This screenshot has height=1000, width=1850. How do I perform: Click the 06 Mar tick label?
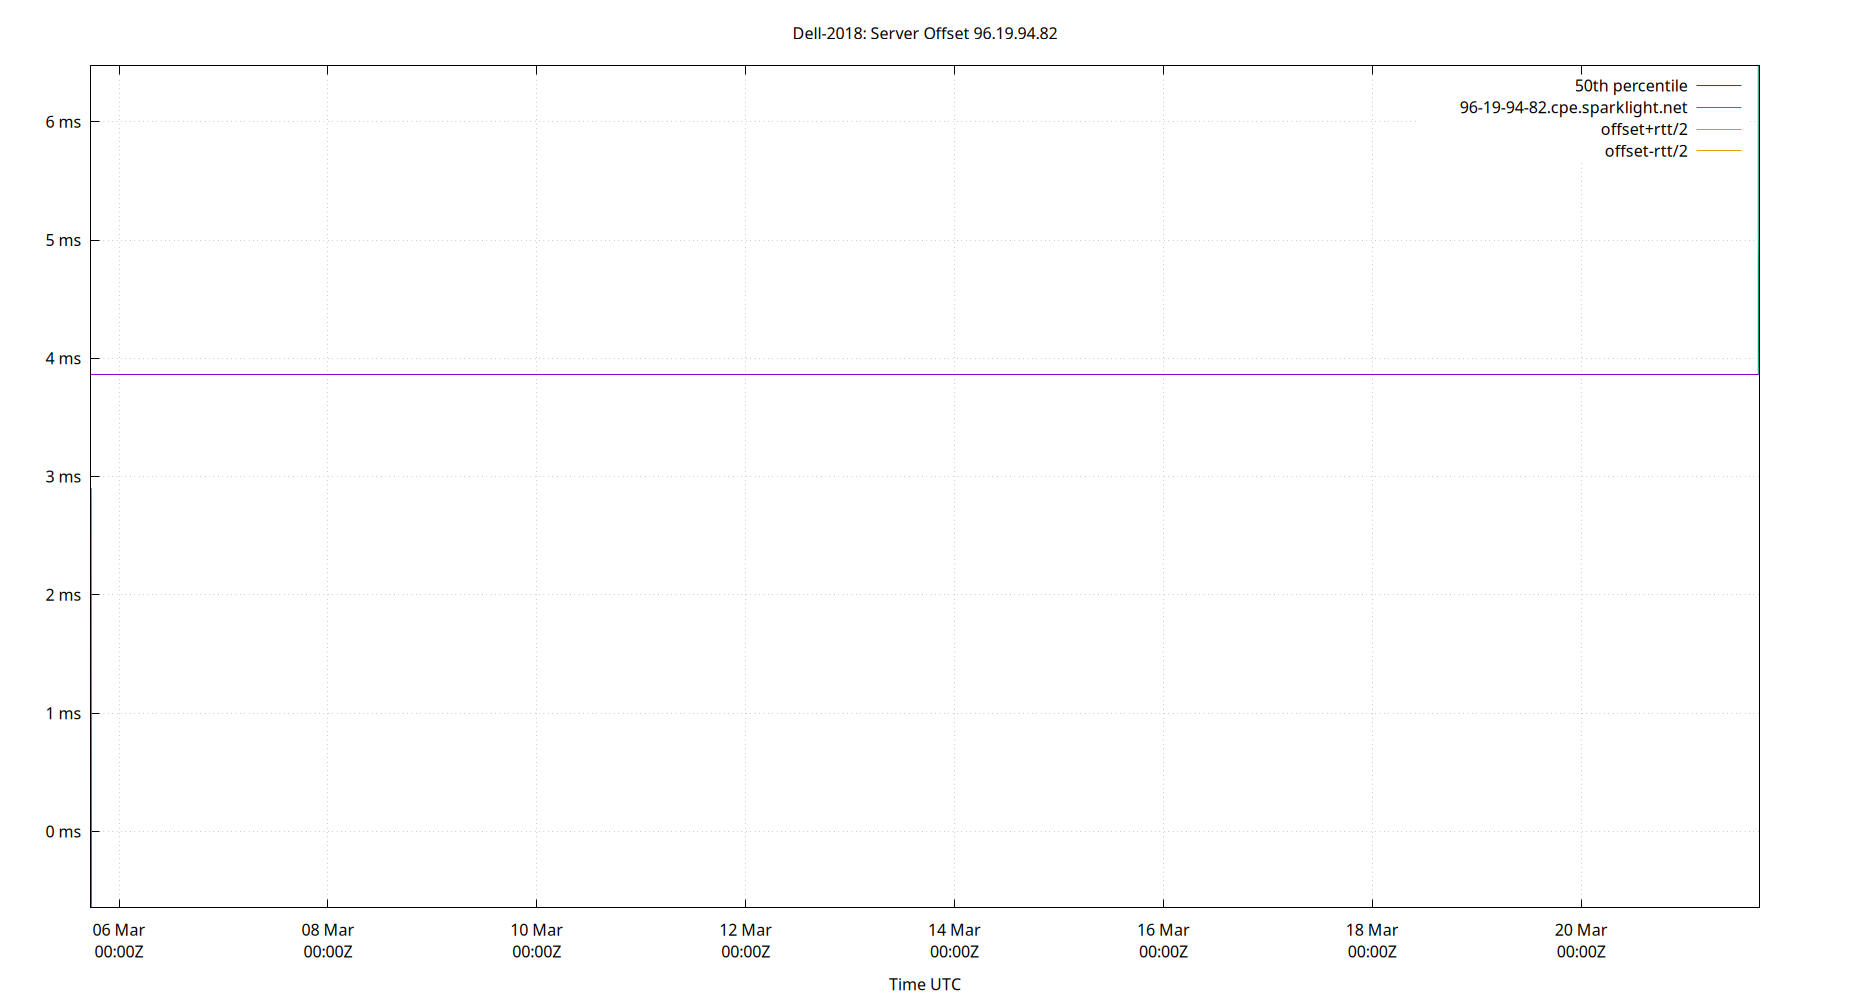tap(119, 930)
